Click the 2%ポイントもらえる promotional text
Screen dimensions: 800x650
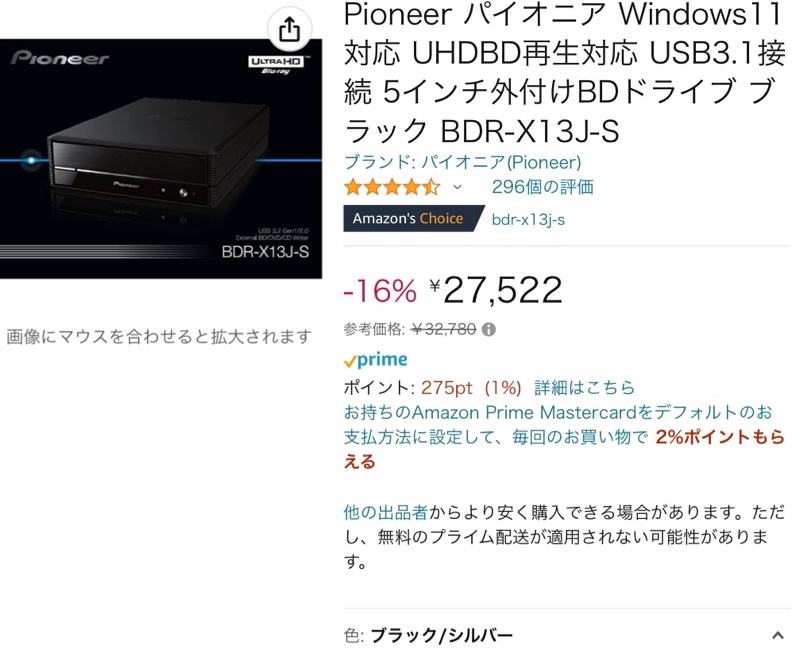point(564,449)
